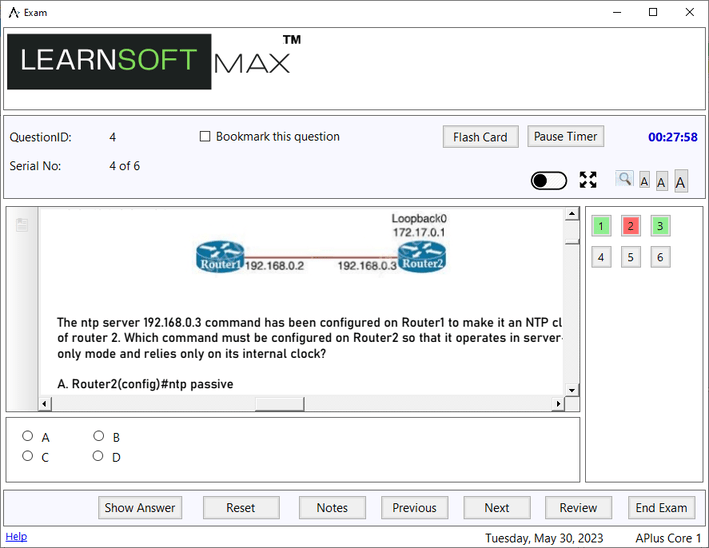Image resolution: width=709 pixels, height=548 pixels.
Task: Click the Router2 icon in diagram
Action: (x=421, y=256)
